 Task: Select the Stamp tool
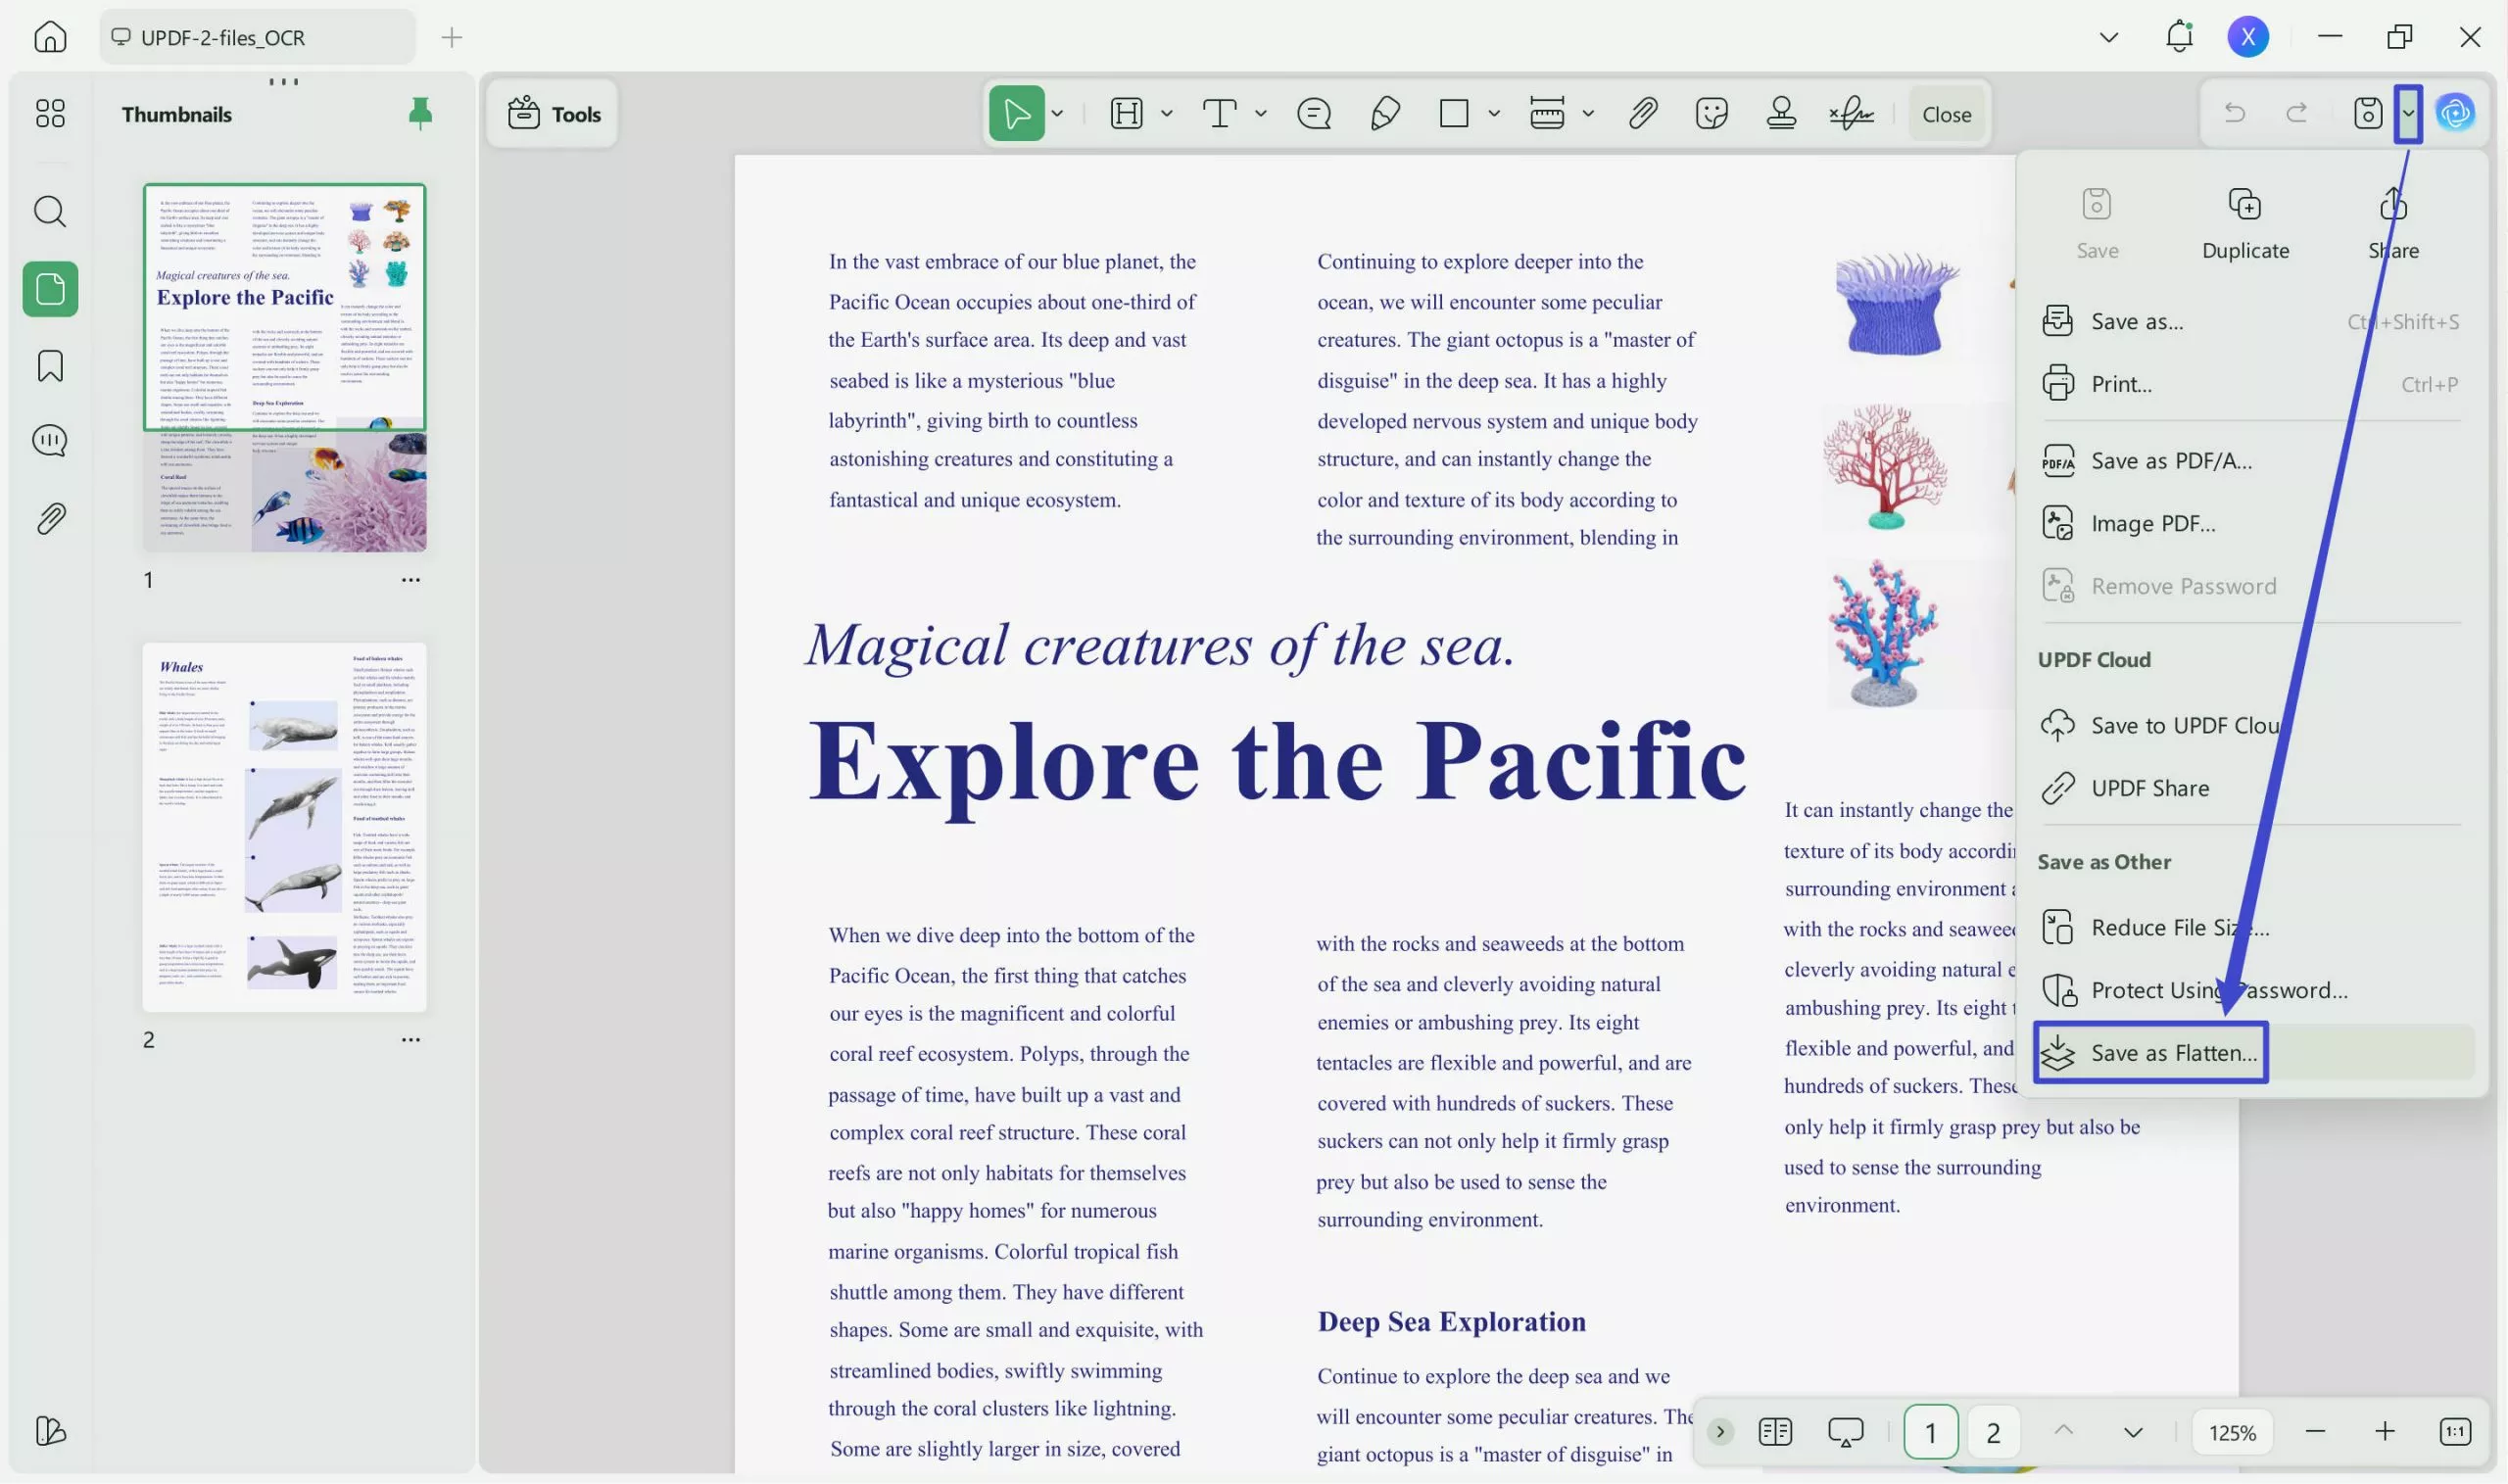[x=1782, y=113]
